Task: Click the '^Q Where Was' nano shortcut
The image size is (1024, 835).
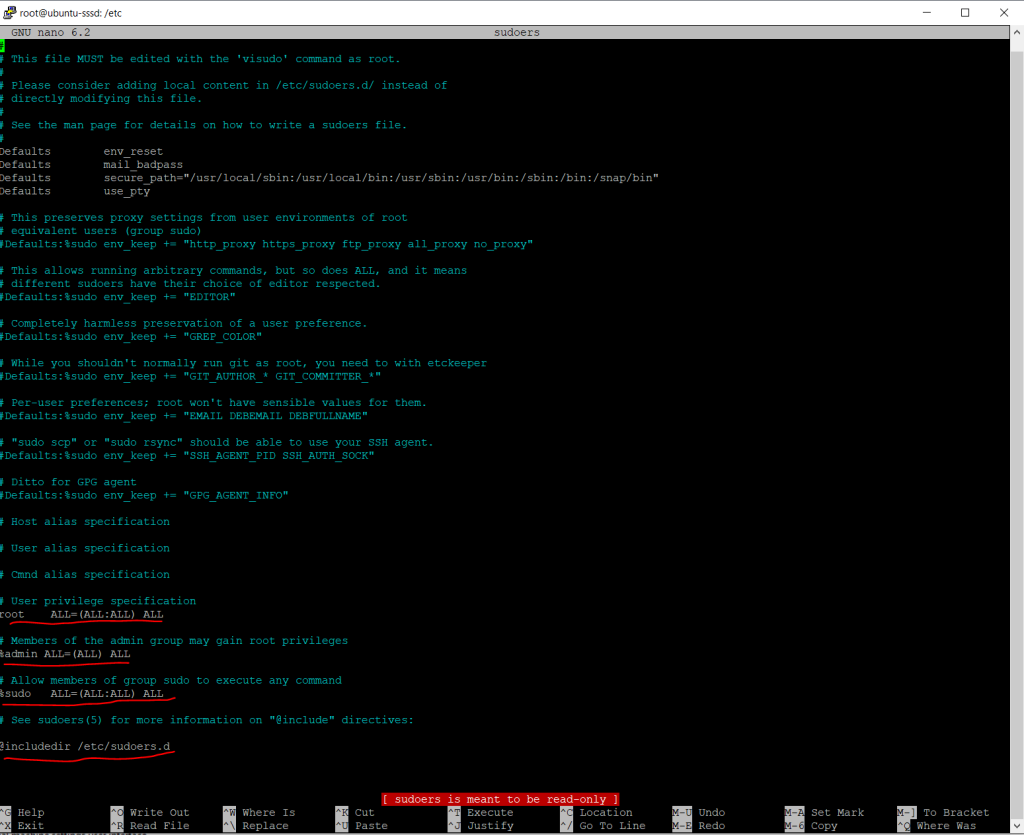Action: (x=936, y=826)
